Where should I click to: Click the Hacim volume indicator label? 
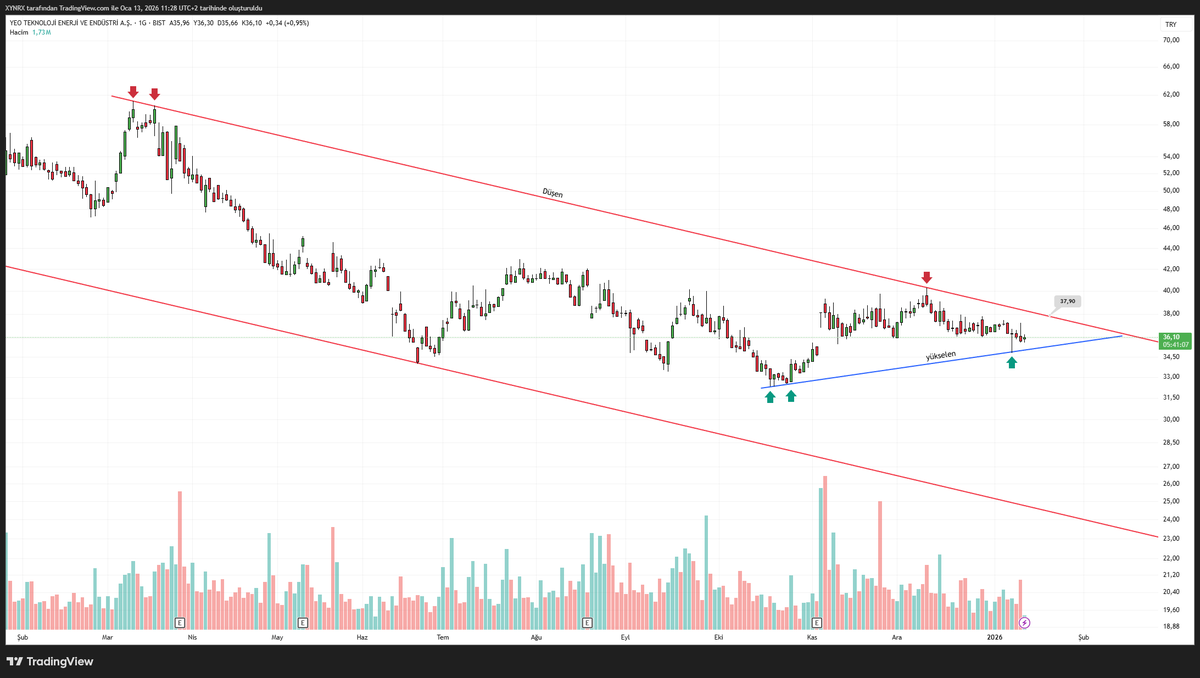19,32
